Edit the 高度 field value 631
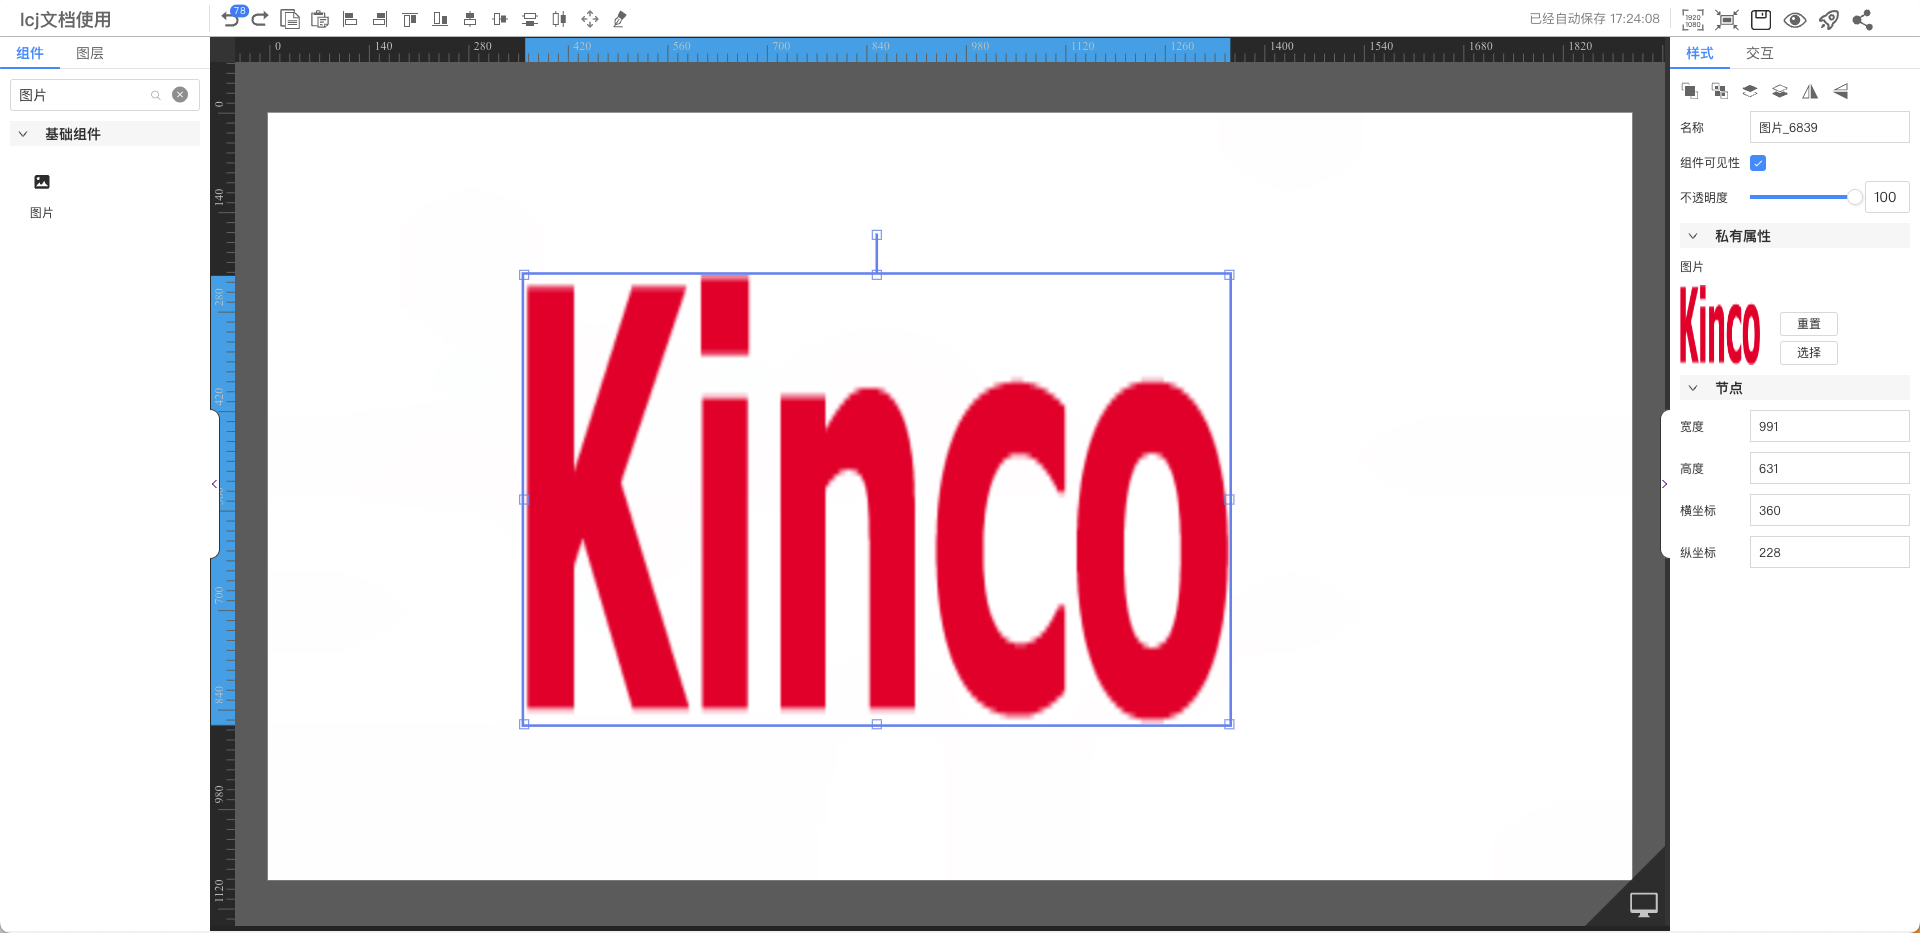The width and height of the screenshot is (1920, 933). [1830, 468]
